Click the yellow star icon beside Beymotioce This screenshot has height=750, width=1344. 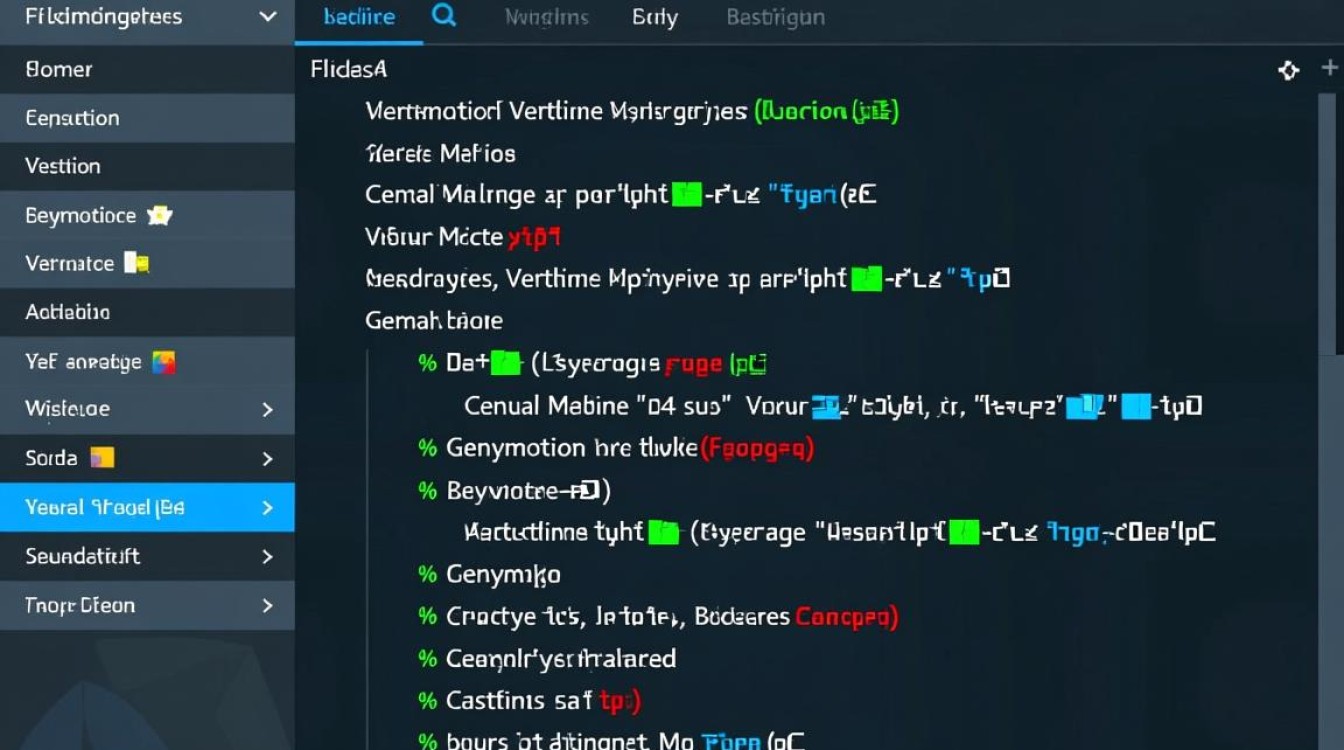(159, 215)
